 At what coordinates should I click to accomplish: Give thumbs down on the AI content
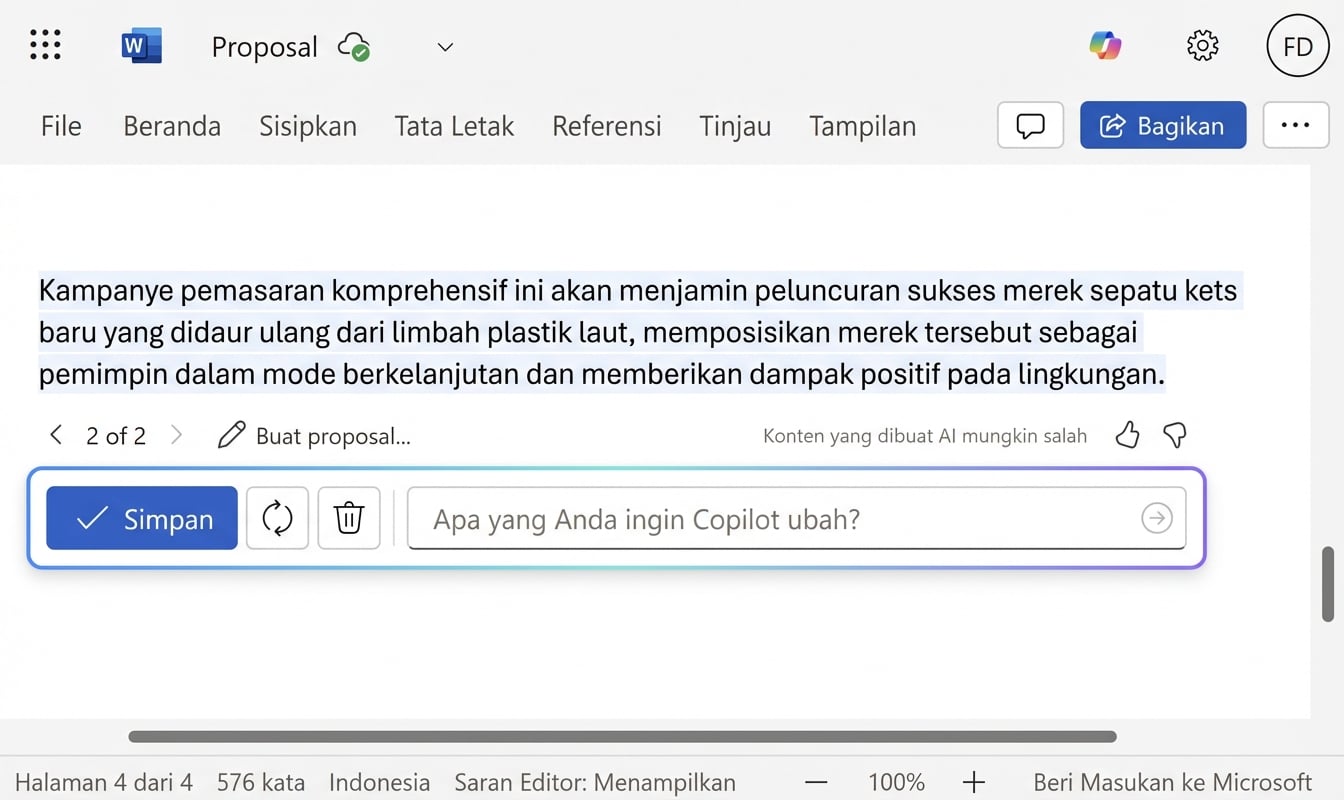point(1174,435)
